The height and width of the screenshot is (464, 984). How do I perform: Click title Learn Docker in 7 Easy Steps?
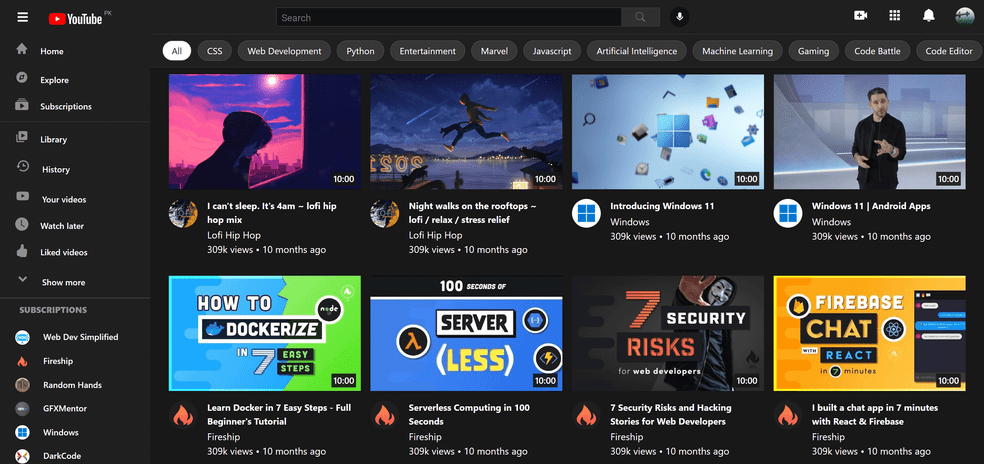click(x=279, y=414)
